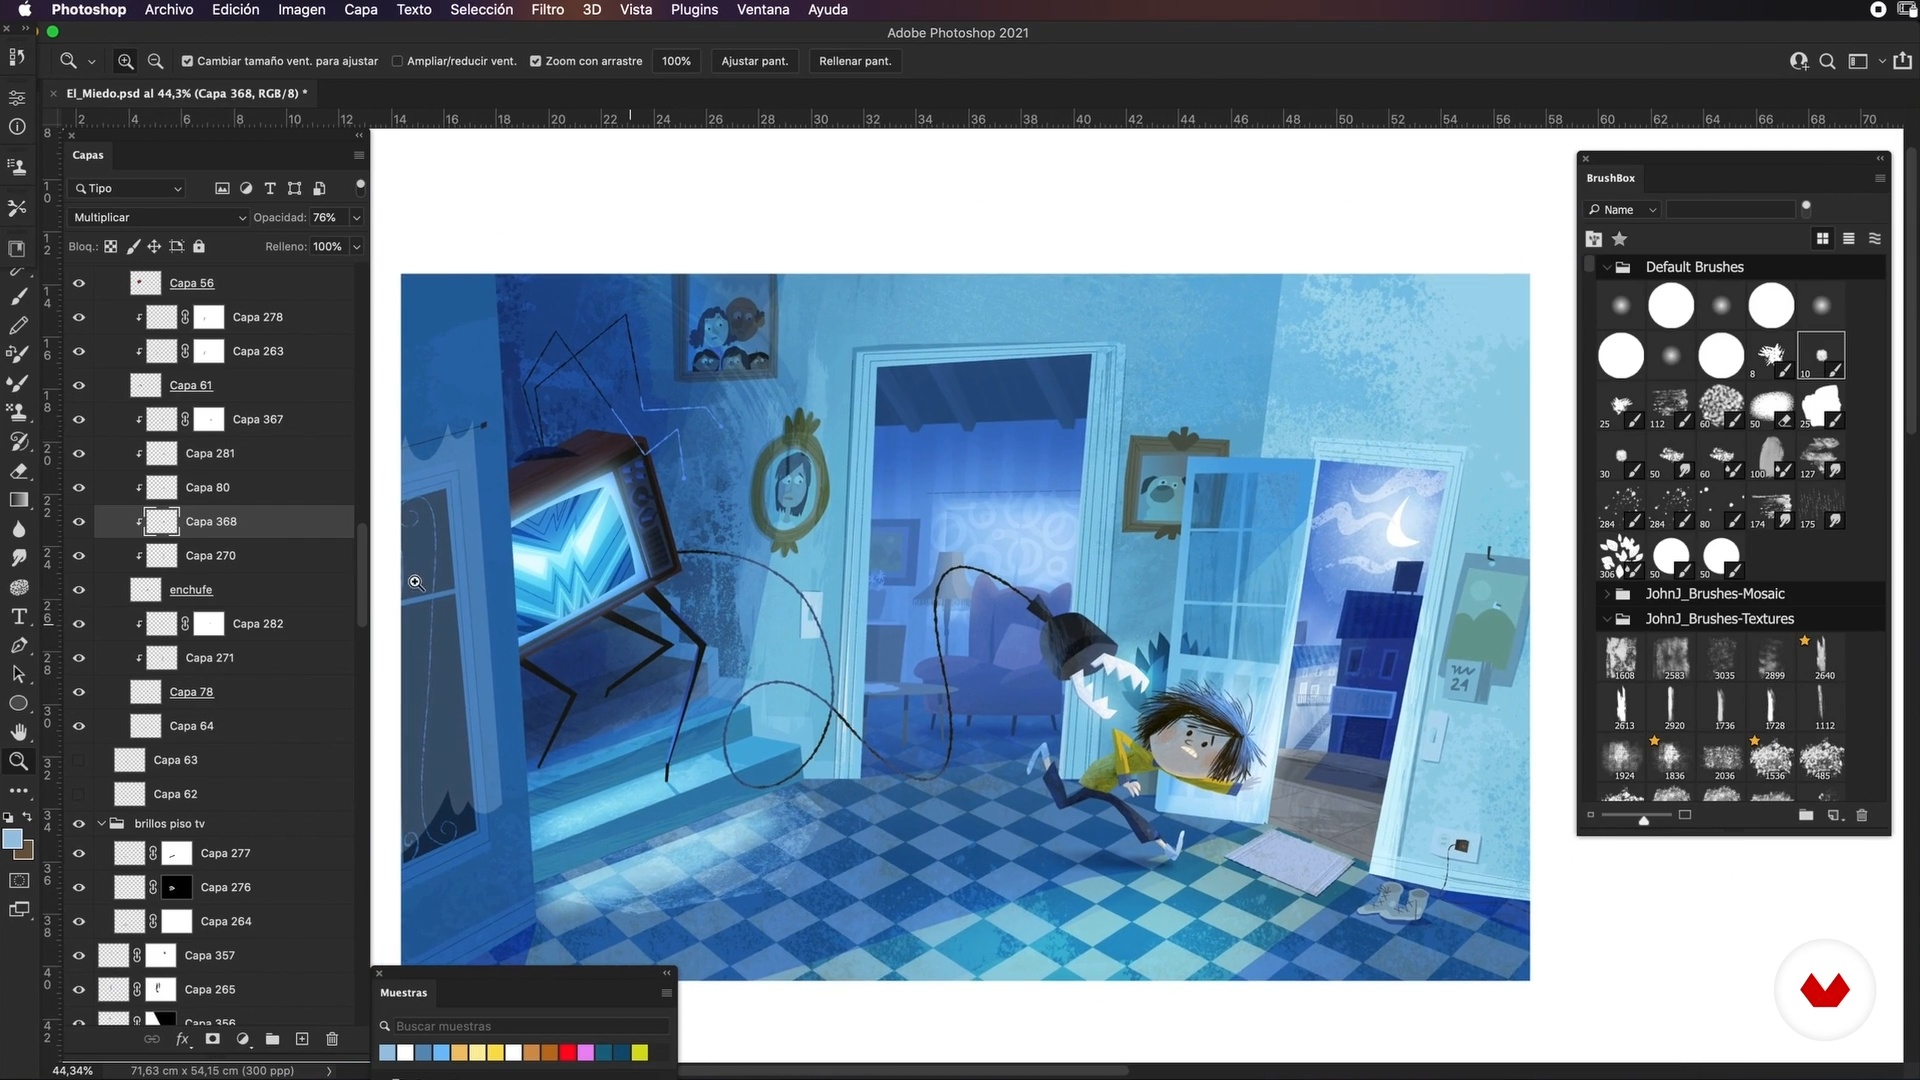
Task: Switch BrushBox to grid view
Action: [1822, 239]
